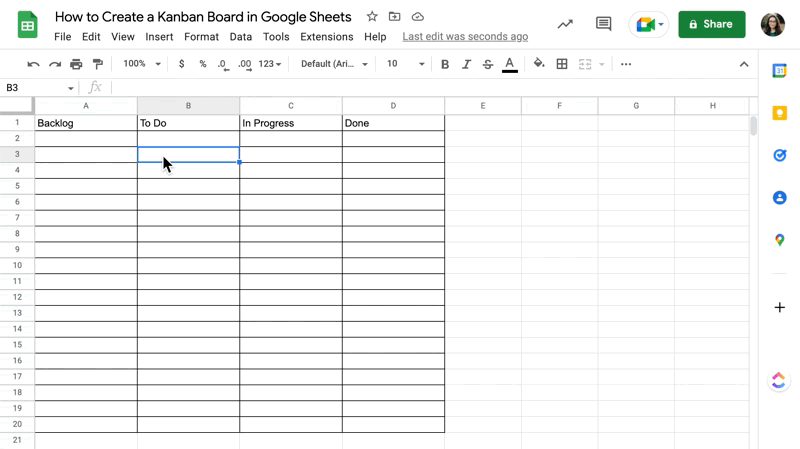Select the paint format roller

tap(97, 64)
